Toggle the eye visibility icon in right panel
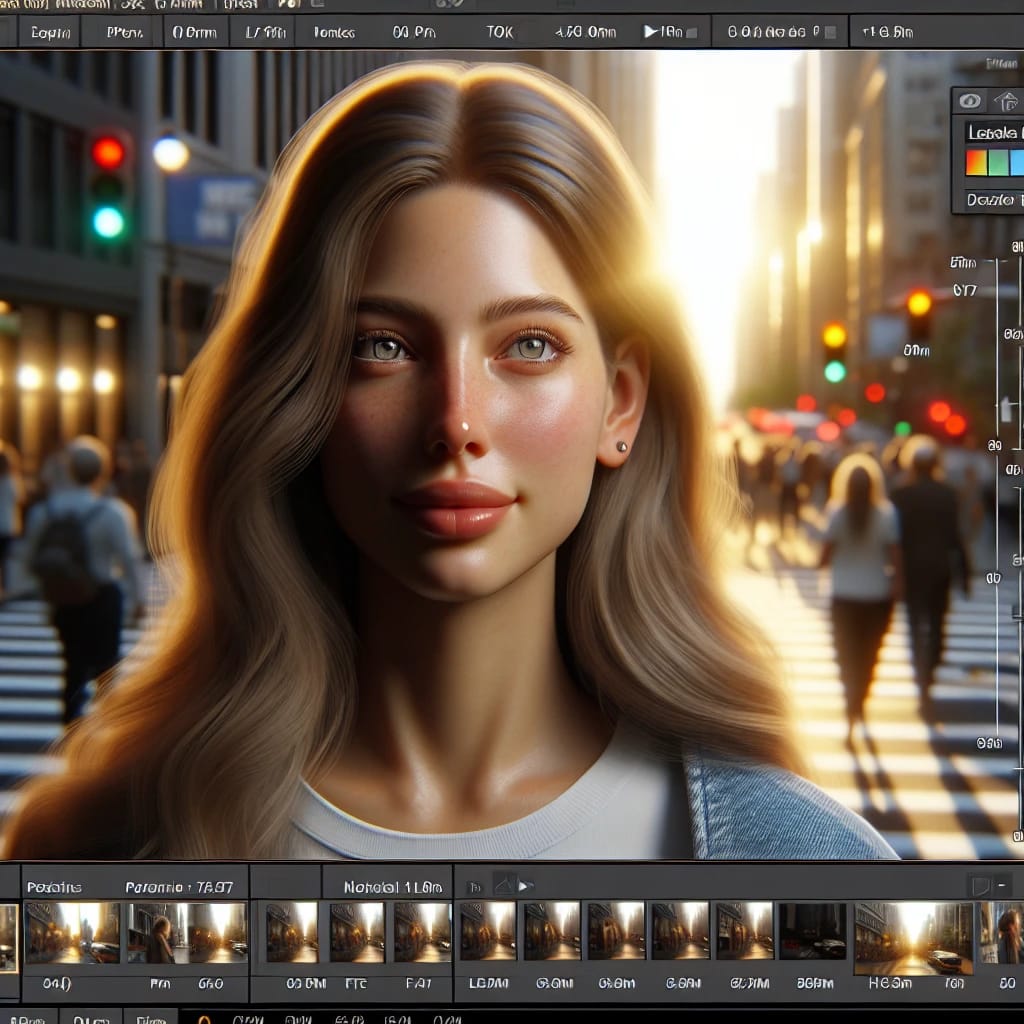The height and width of the screenshot is (1024, 1024). tap(970, 101)
